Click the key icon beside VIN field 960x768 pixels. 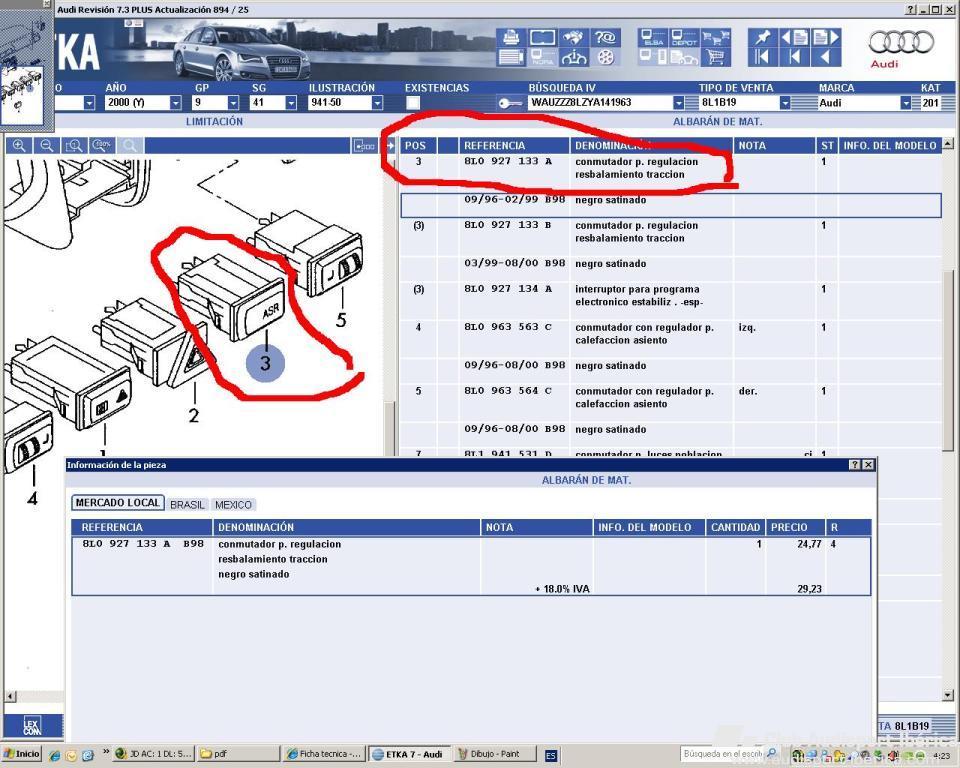[509, 103]
